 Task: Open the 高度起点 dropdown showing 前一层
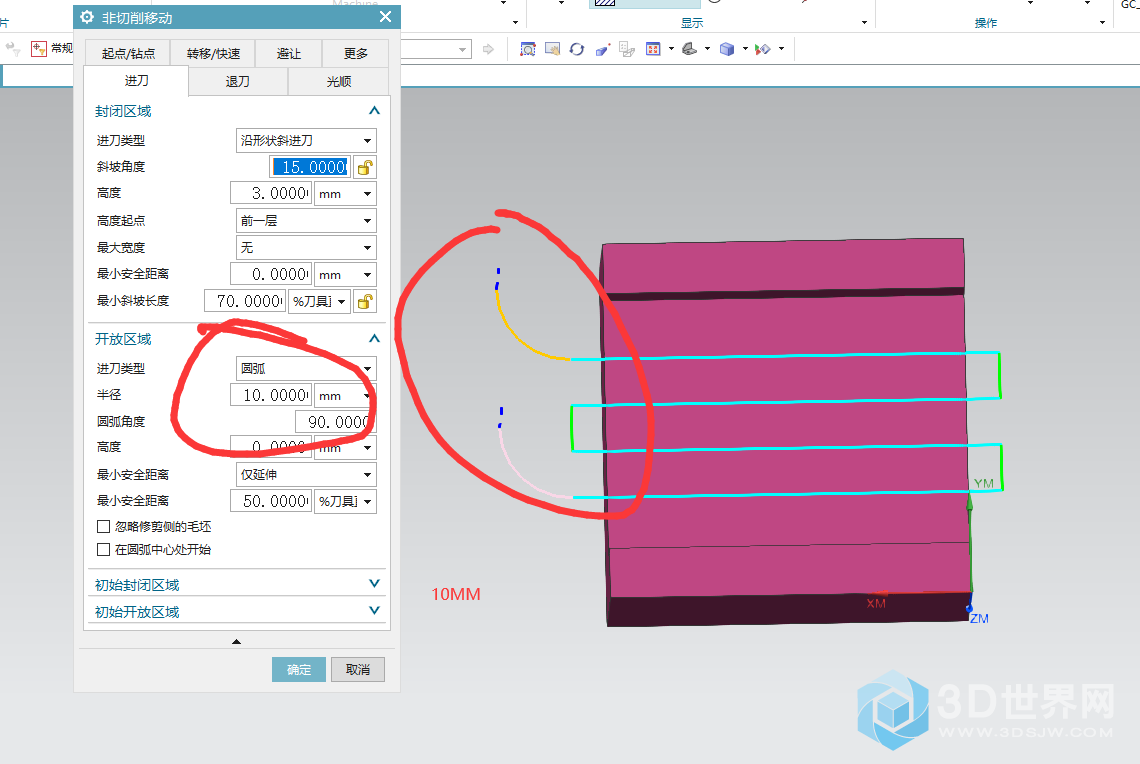point(306,221)
